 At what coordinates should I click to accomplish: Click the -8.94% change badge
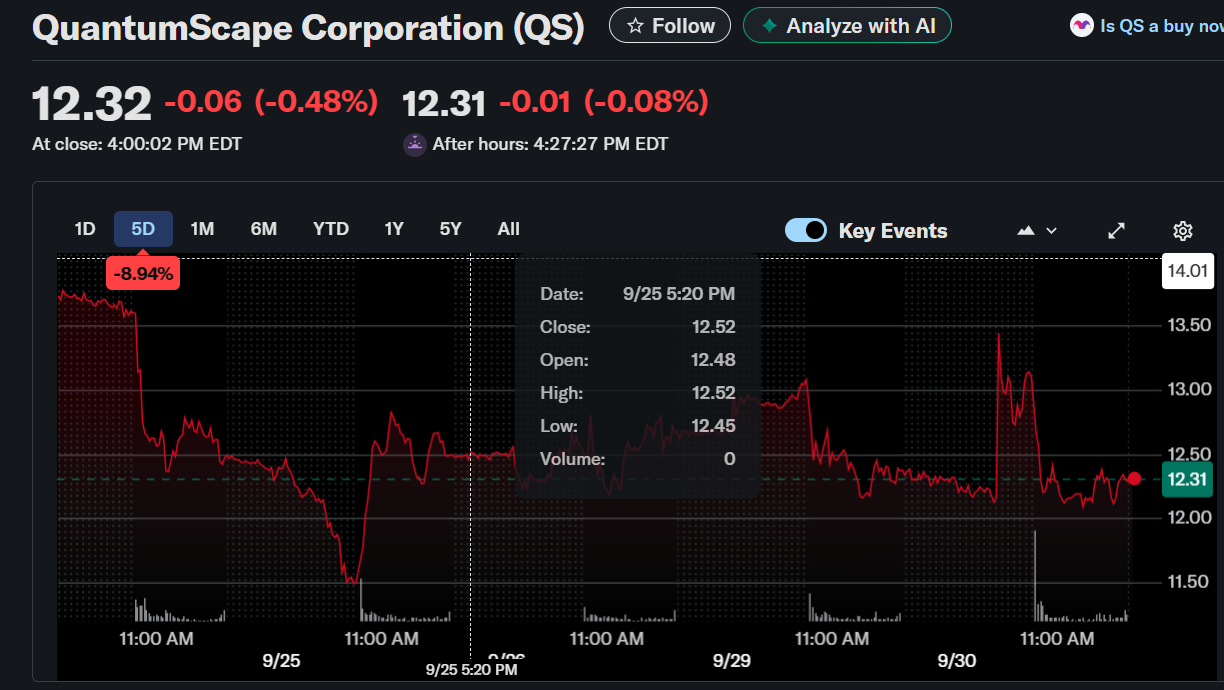[143, 273]
